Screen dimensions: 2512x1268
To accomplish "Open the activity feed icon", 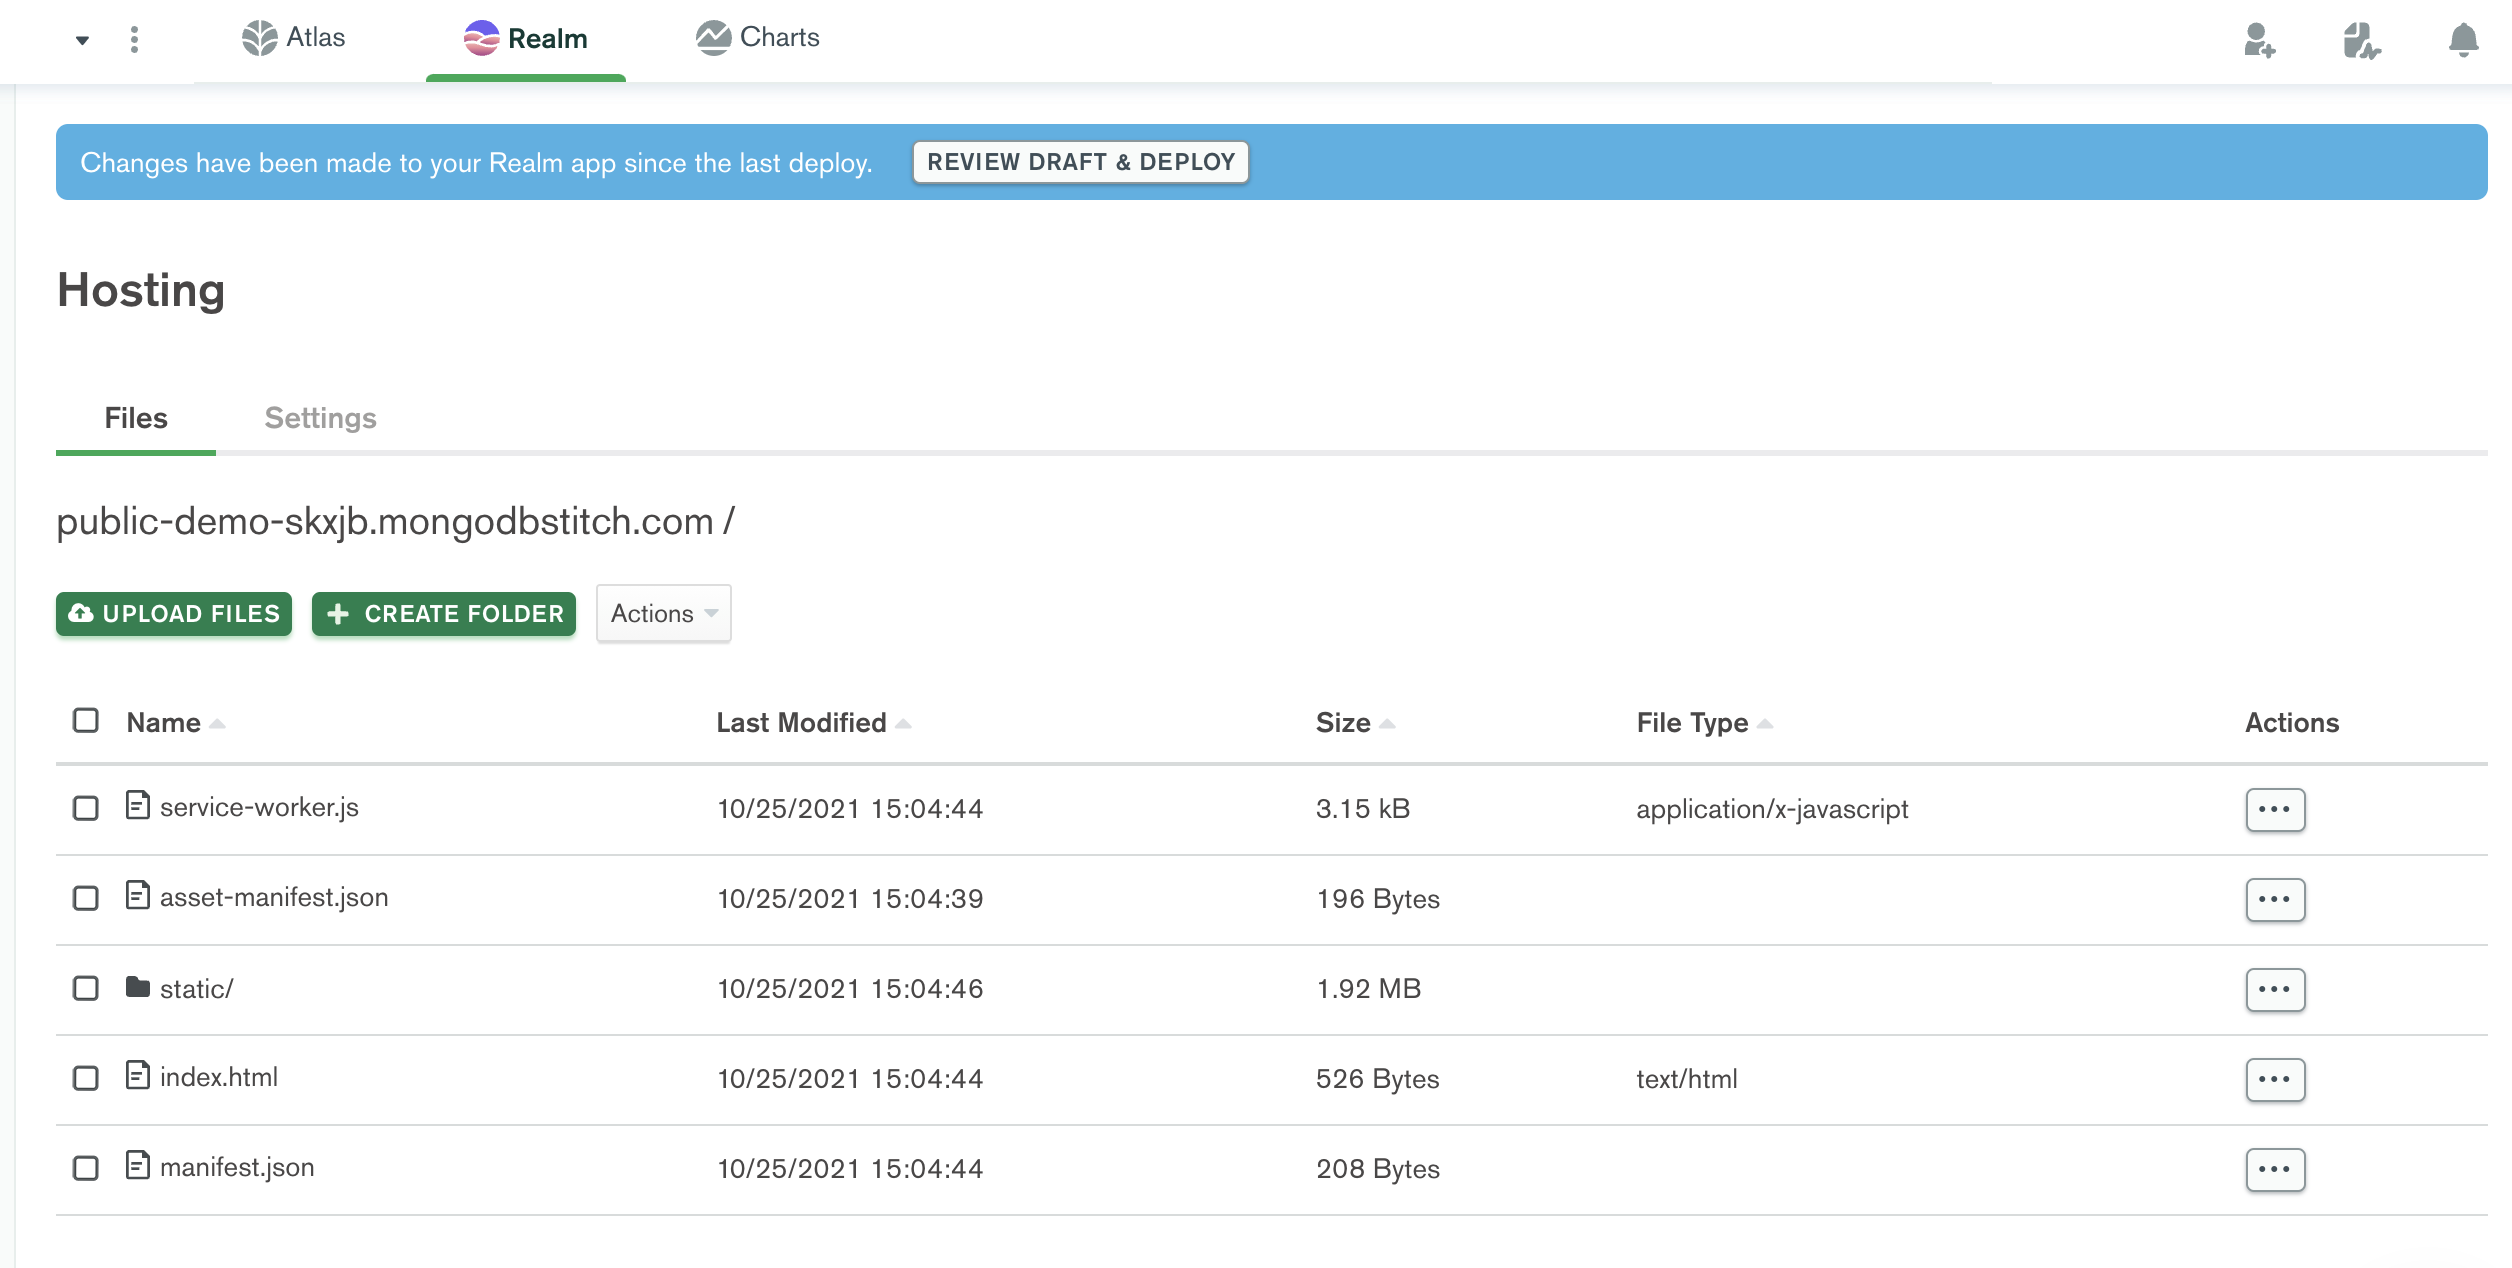I will click(x=2361, y=40).
